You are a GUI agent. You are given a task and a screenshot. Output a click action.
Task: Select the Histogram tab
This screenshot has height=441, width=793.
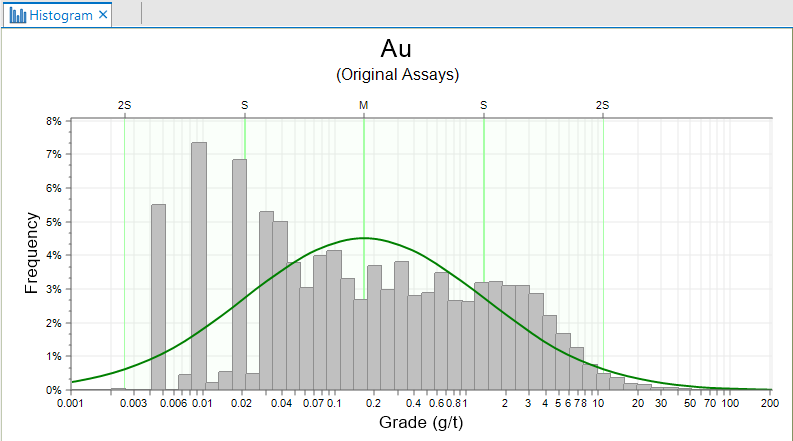click(x=57, y=15)
